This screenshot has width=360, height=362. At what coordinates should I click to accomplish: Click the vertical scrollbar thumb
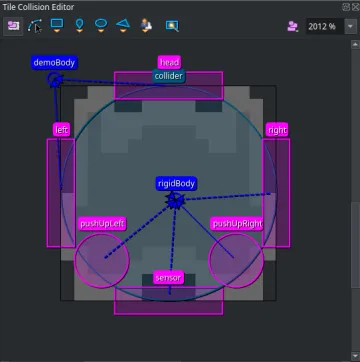tap(355, 244)
